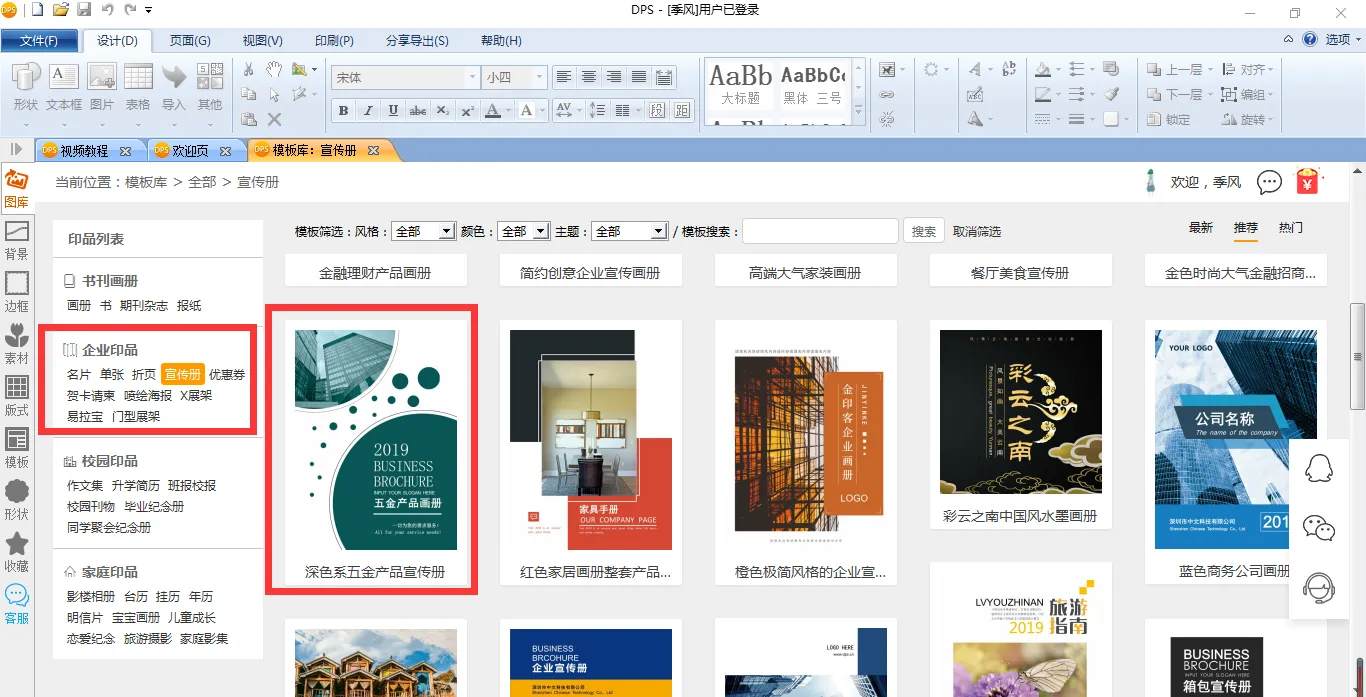This screenshot has height=697, width=1366.
Task: Open the WeChat floating contact icon
Action: click(1319, 527)
